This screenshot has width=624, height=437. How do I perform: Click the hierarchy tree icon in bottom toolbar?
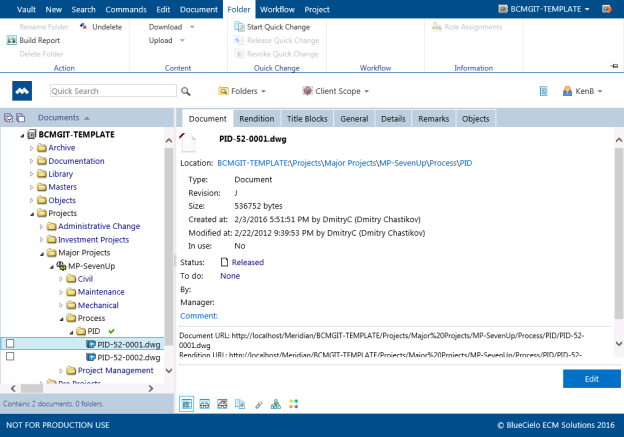[x=275, y=403]
